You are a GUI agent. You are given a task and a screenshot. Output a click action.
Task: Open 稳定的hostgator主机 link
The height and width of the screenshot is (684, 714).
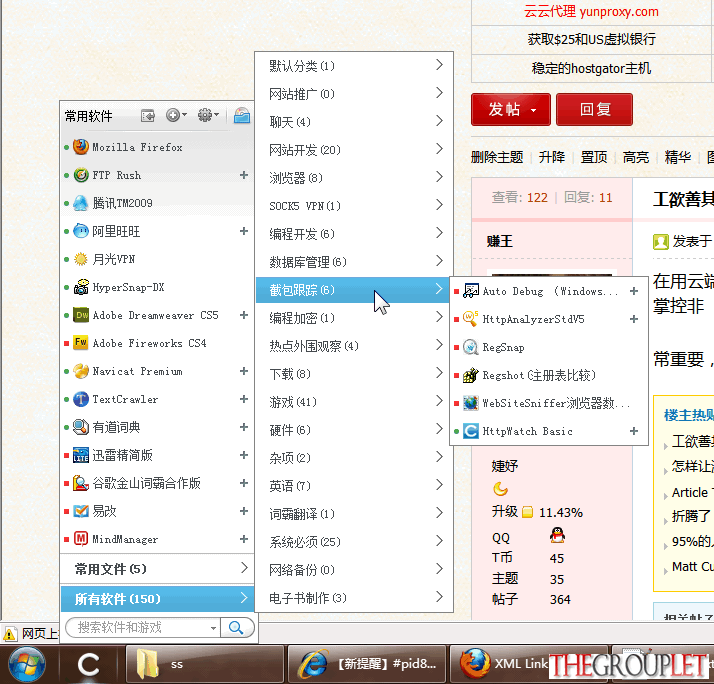click(591, 68)
